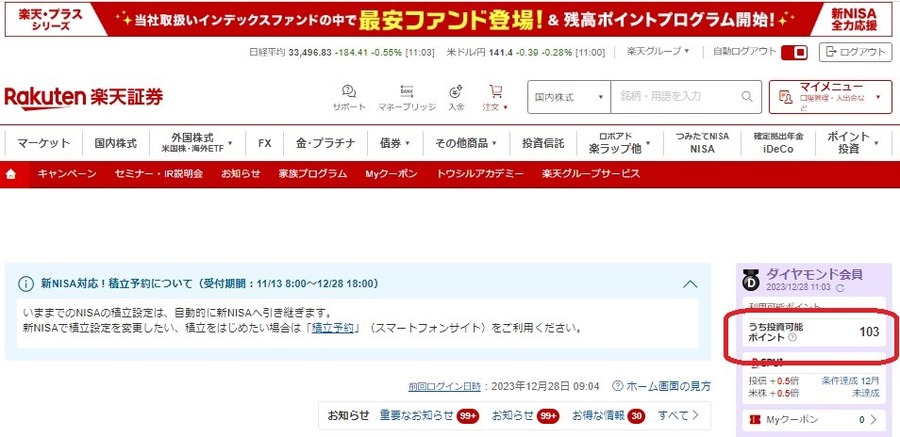Refresh the member status timestamp icon

841,287
